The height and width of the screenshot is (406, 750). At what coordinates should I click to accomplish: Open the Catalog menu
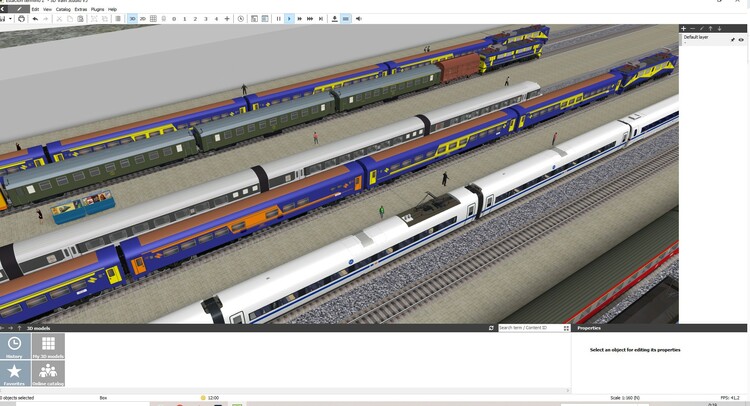point(63,9)
